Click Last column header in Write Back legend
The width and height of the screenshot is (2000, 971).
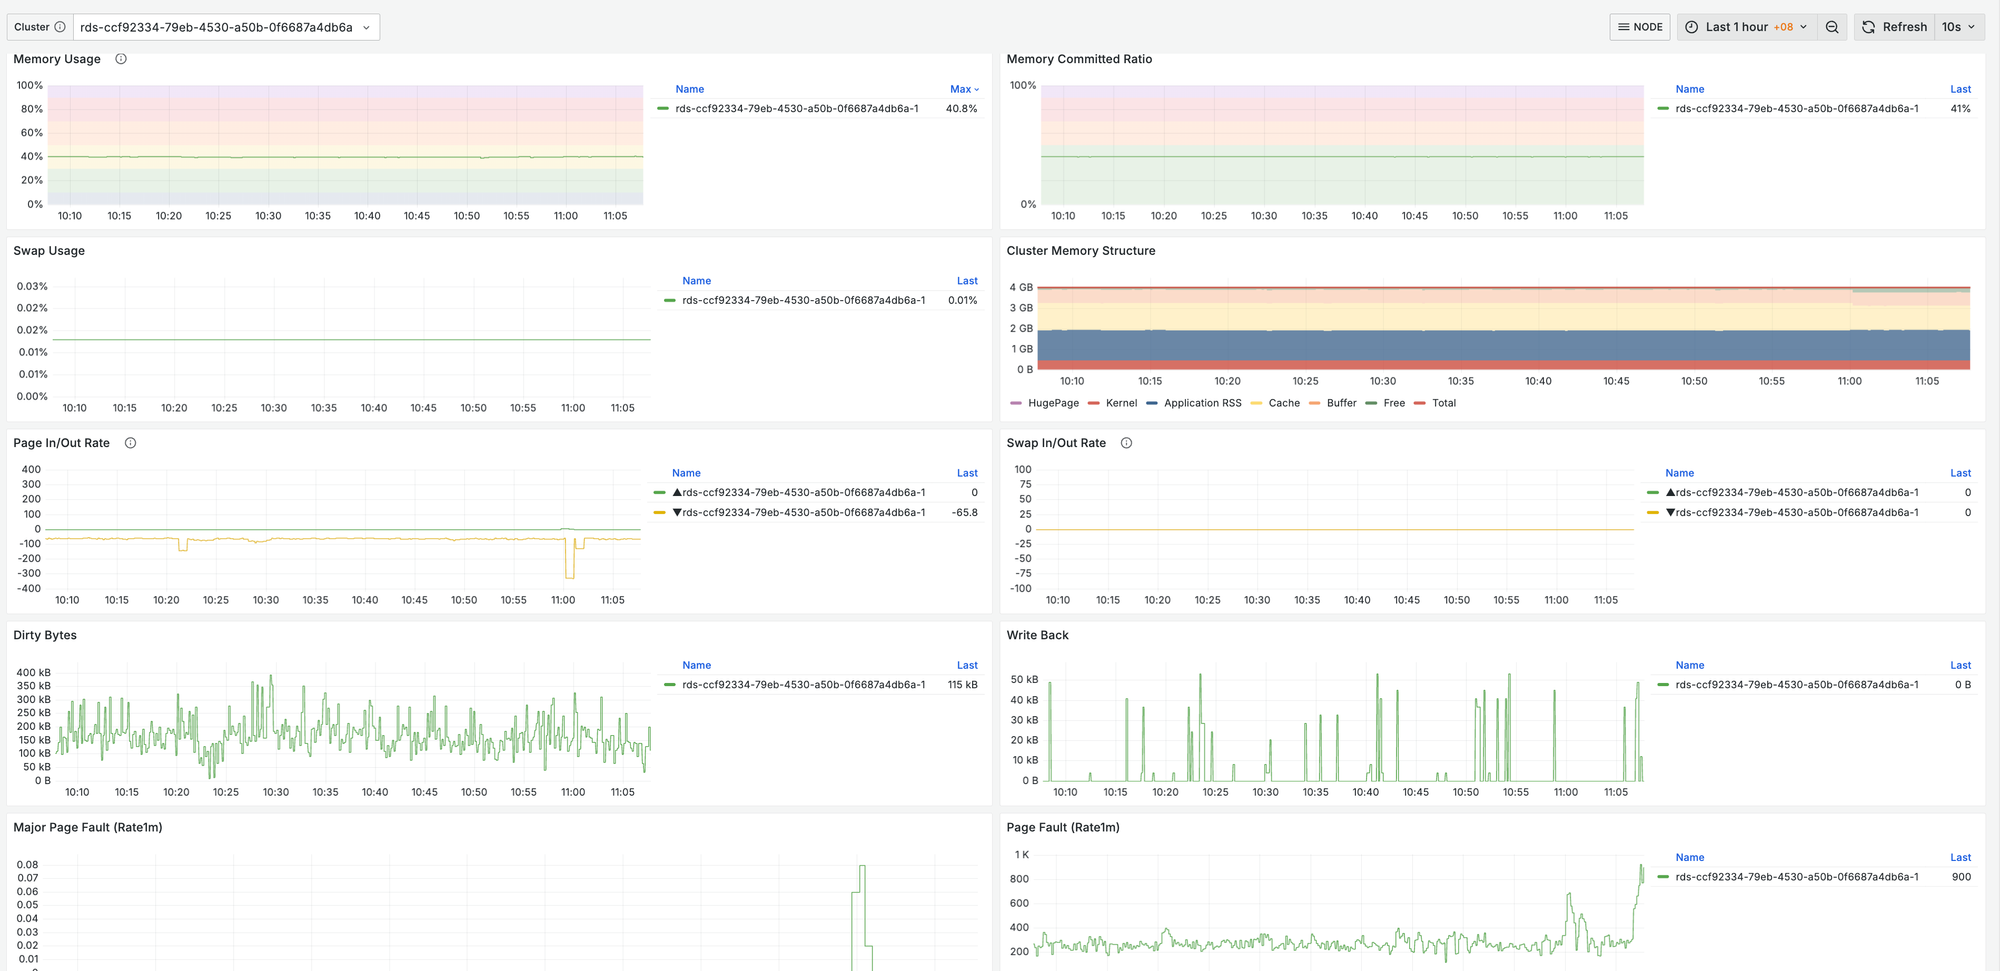click(x=1960, y=665)
